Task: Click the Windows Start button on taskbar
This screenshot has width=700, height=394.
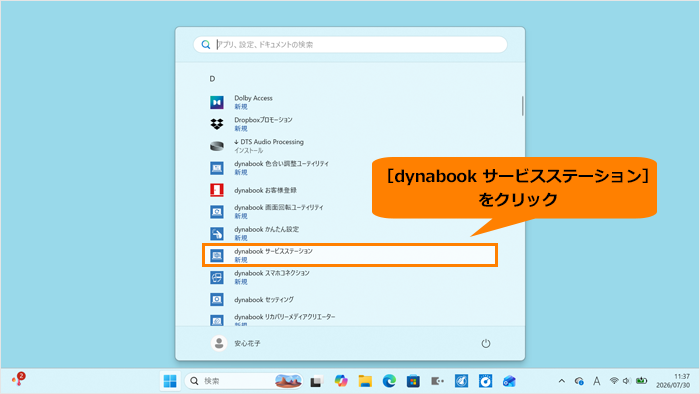Action: (x=170, y=381)
